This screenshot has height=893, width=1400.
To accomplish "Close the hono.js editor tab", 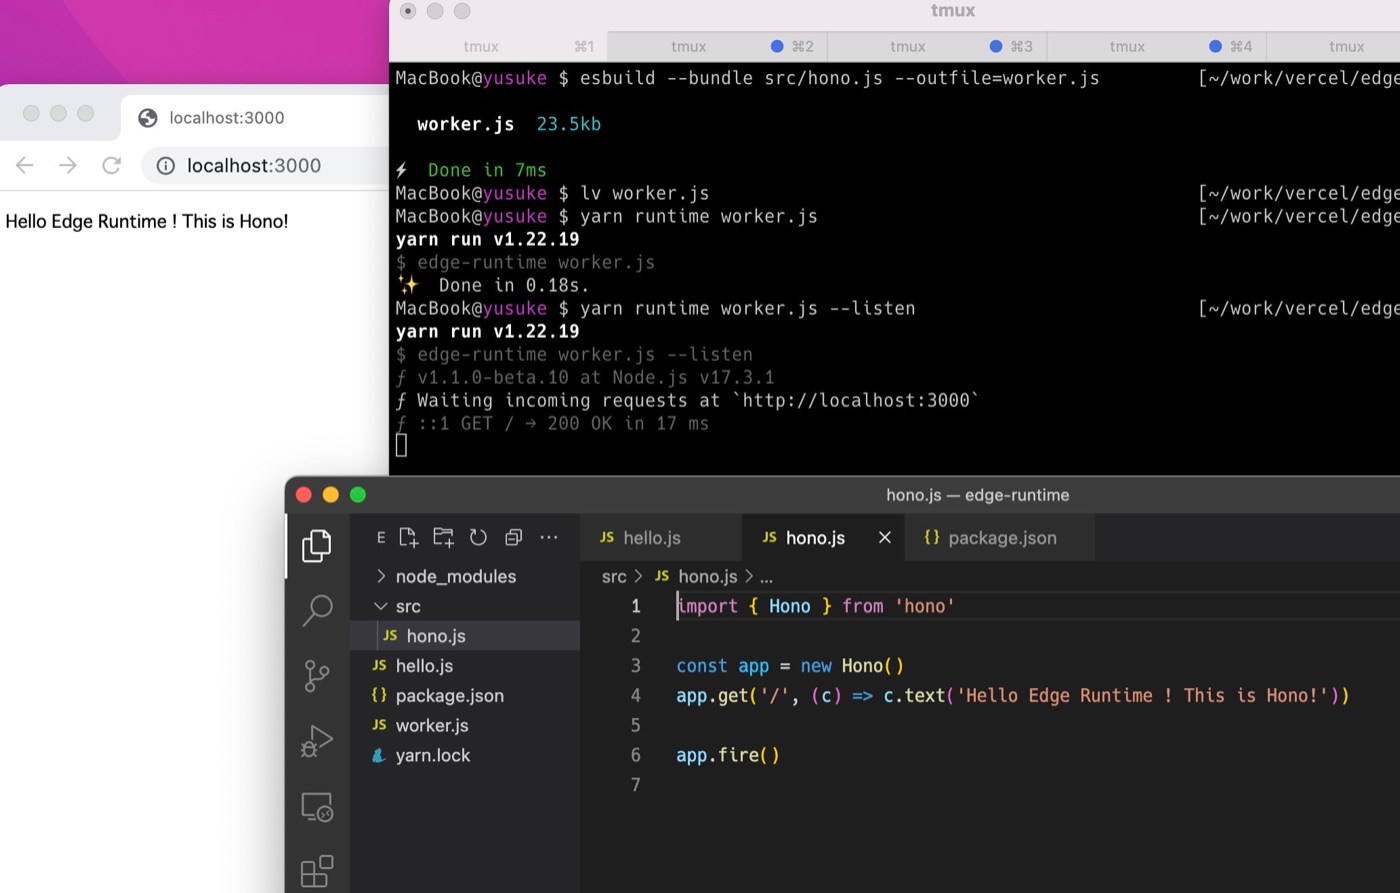I will (884, 537).
